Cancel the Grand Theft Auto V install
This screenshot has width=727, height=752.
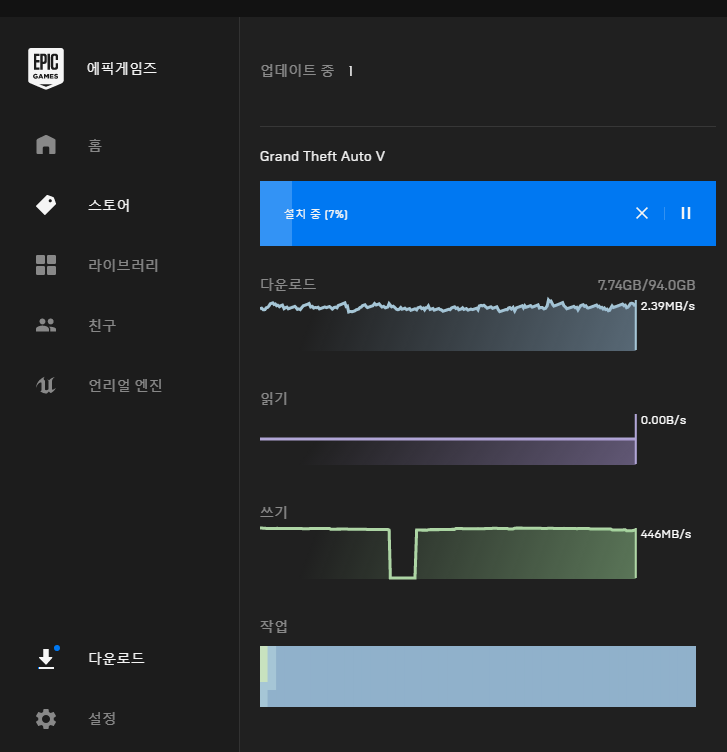coord(642,213)
